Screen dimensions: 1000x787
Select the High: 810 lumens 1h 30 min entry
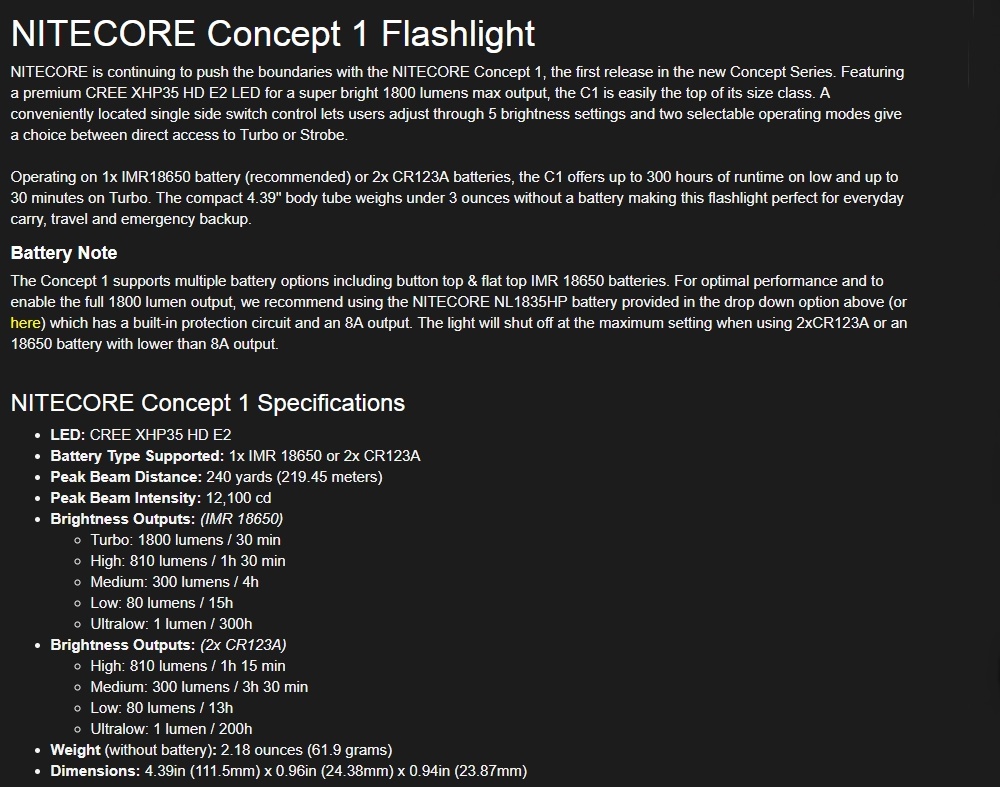pyautogui.click(x=188, y=561)
